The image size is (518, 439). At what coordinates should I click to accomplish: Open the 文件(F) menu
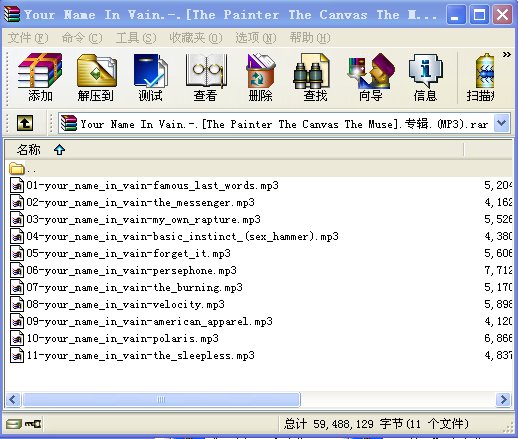point(28,38)
